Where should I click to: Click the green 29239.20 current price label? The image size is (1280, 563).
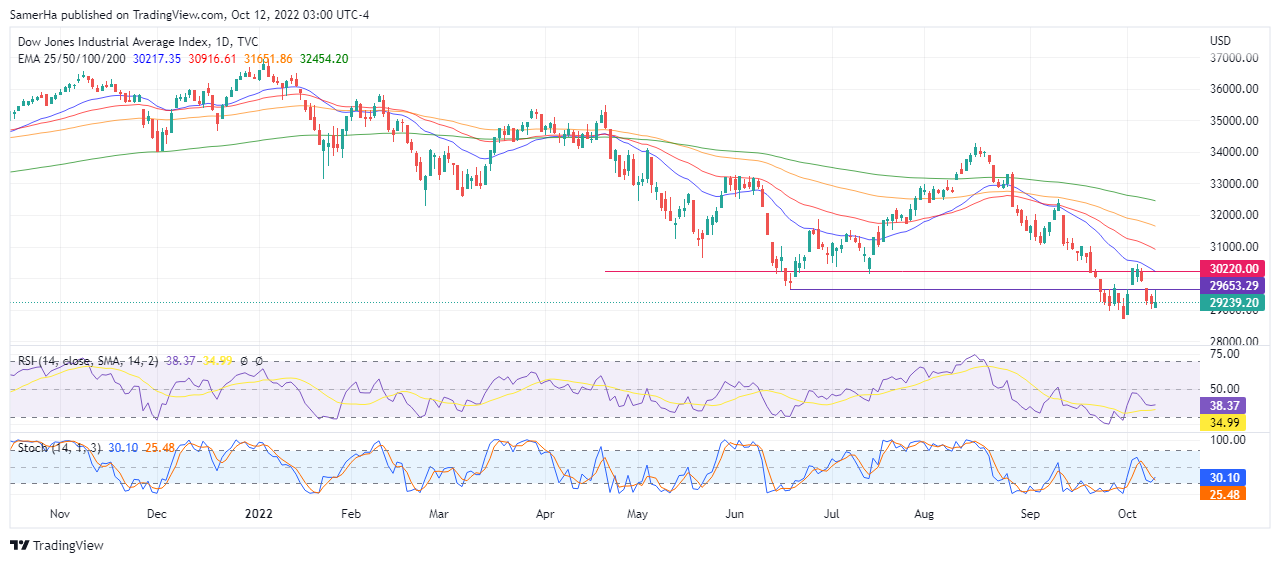tap(1236, 303)
